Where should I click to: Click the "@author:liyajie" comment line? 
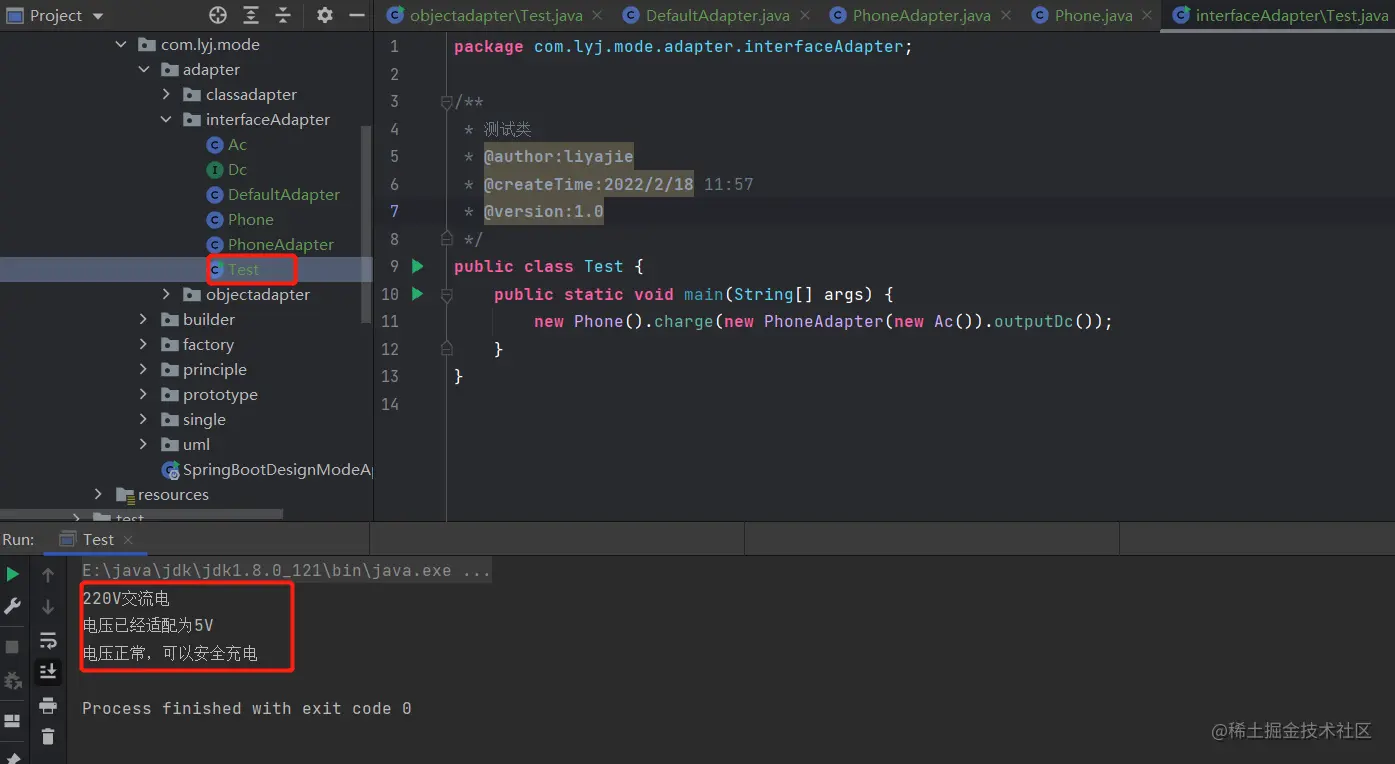point(558,156)
